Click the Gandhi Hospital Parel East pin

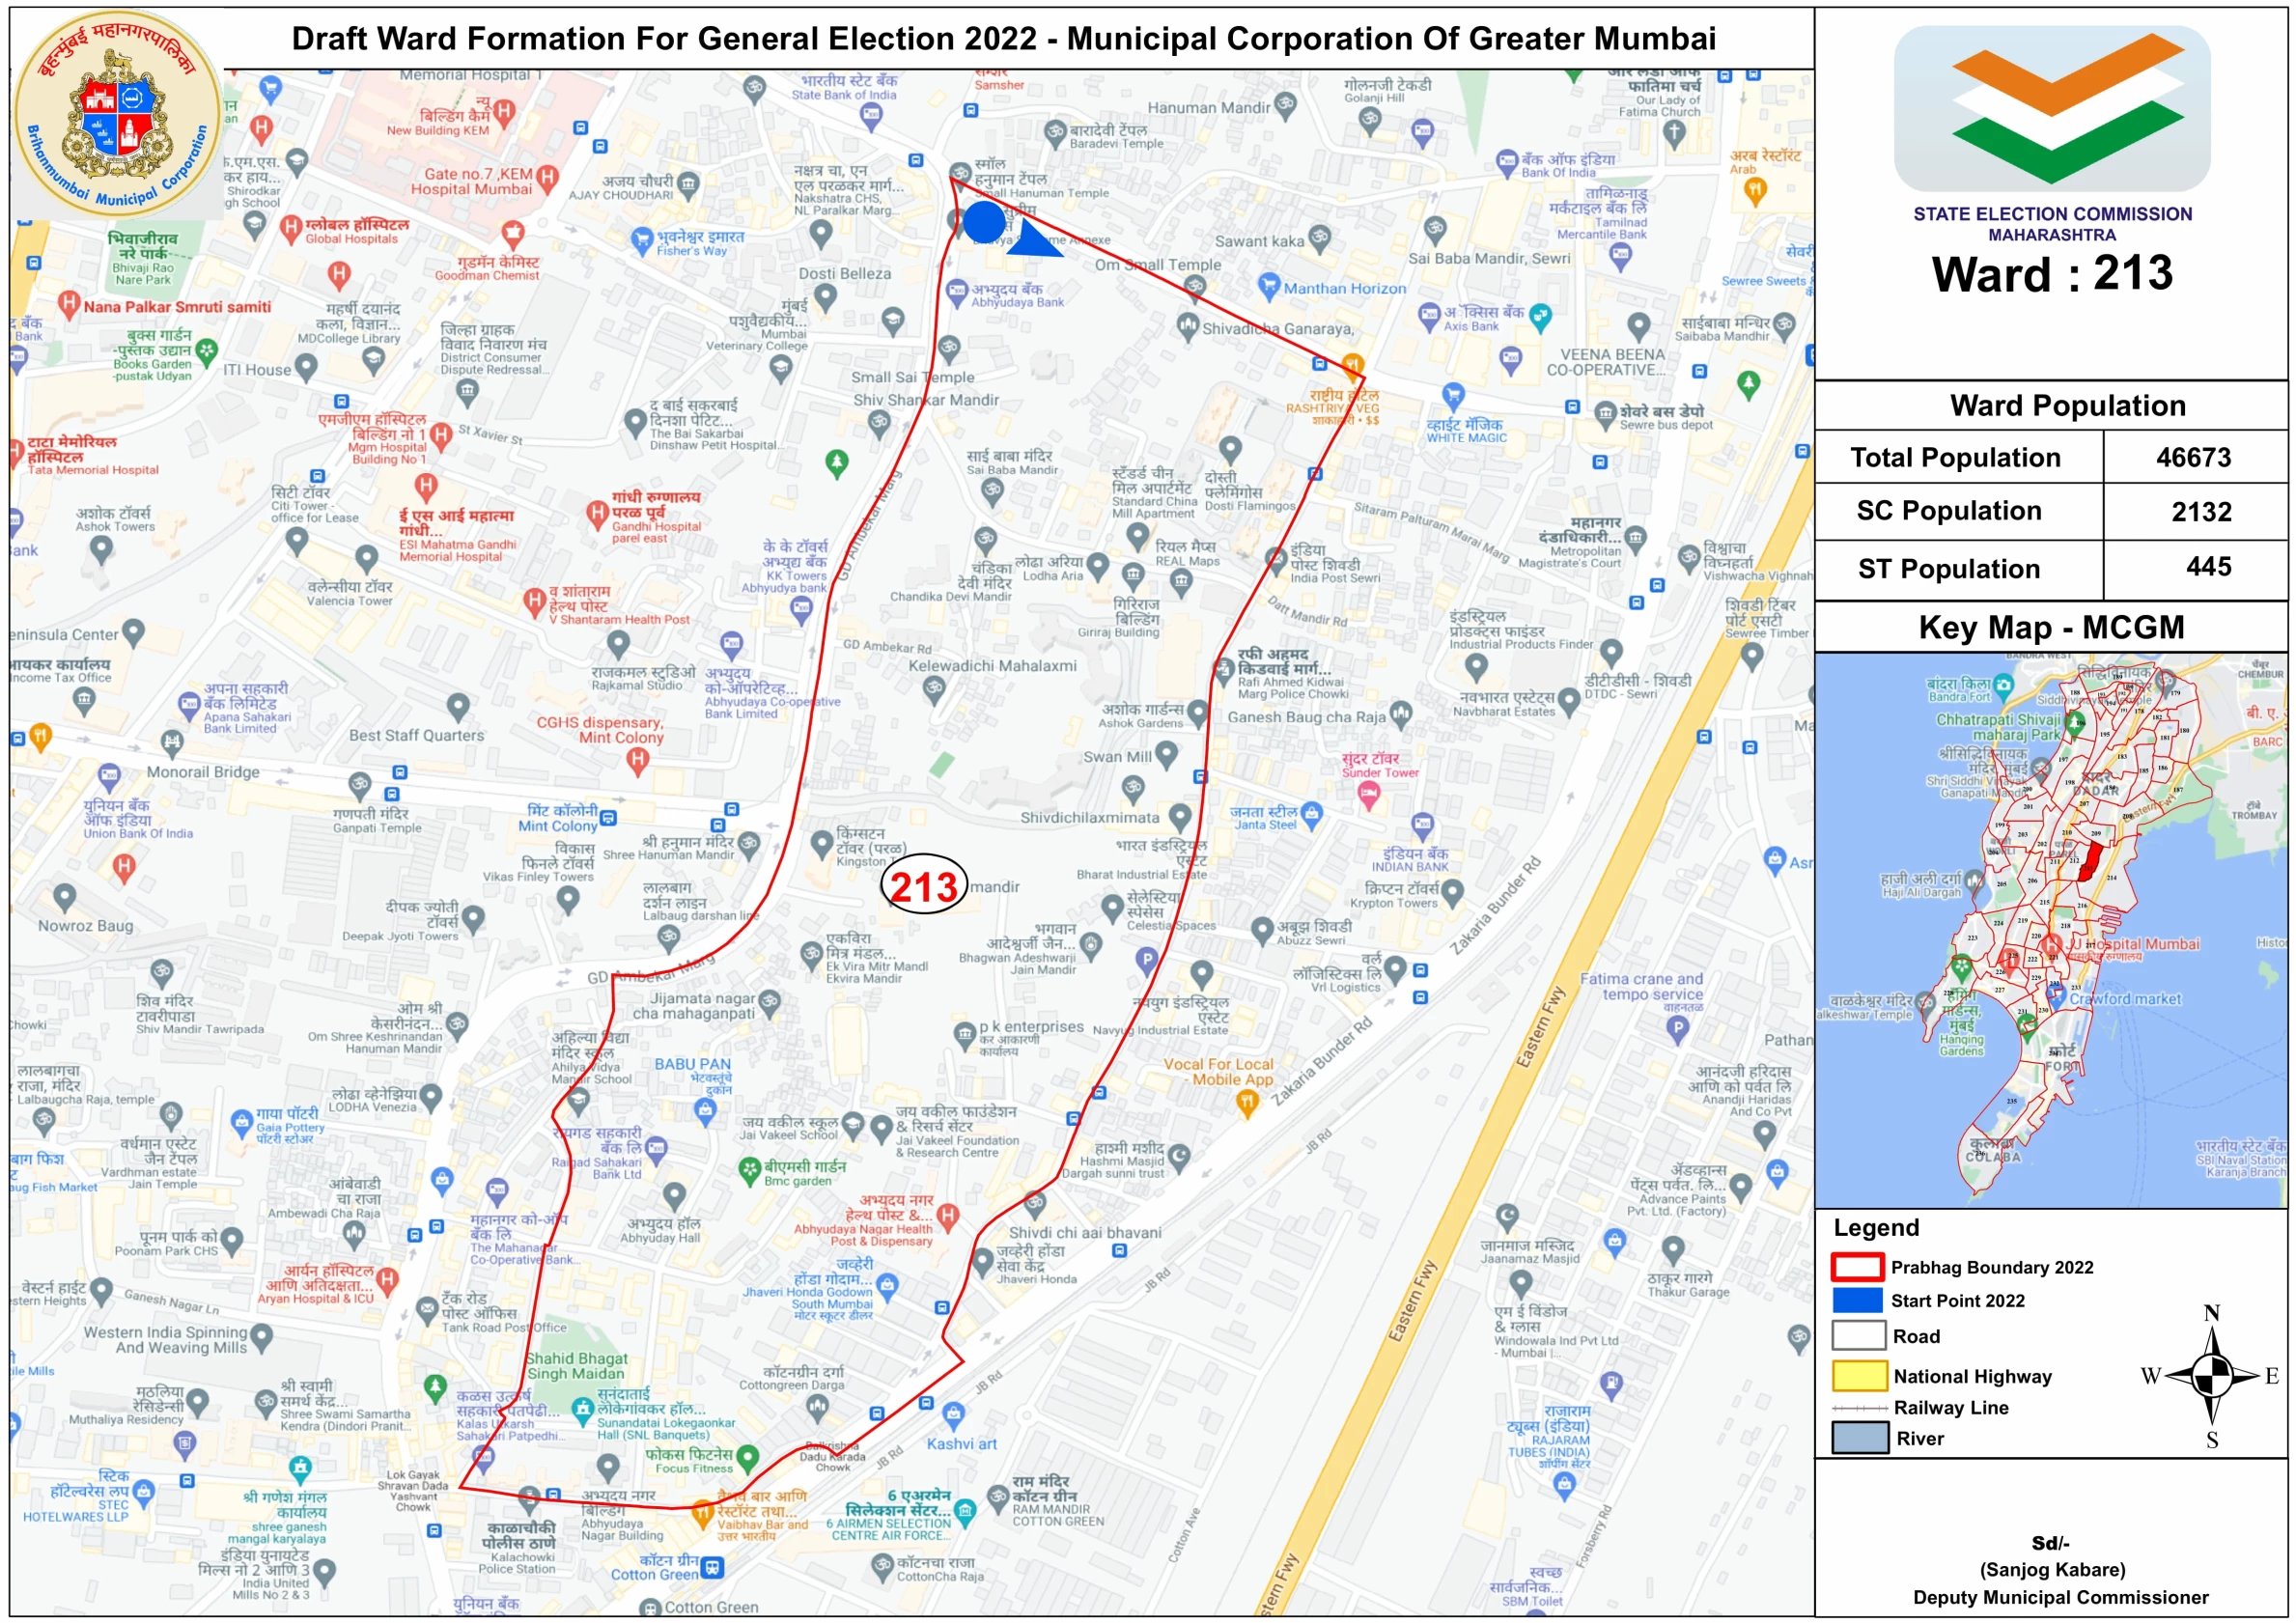[597, 514]
